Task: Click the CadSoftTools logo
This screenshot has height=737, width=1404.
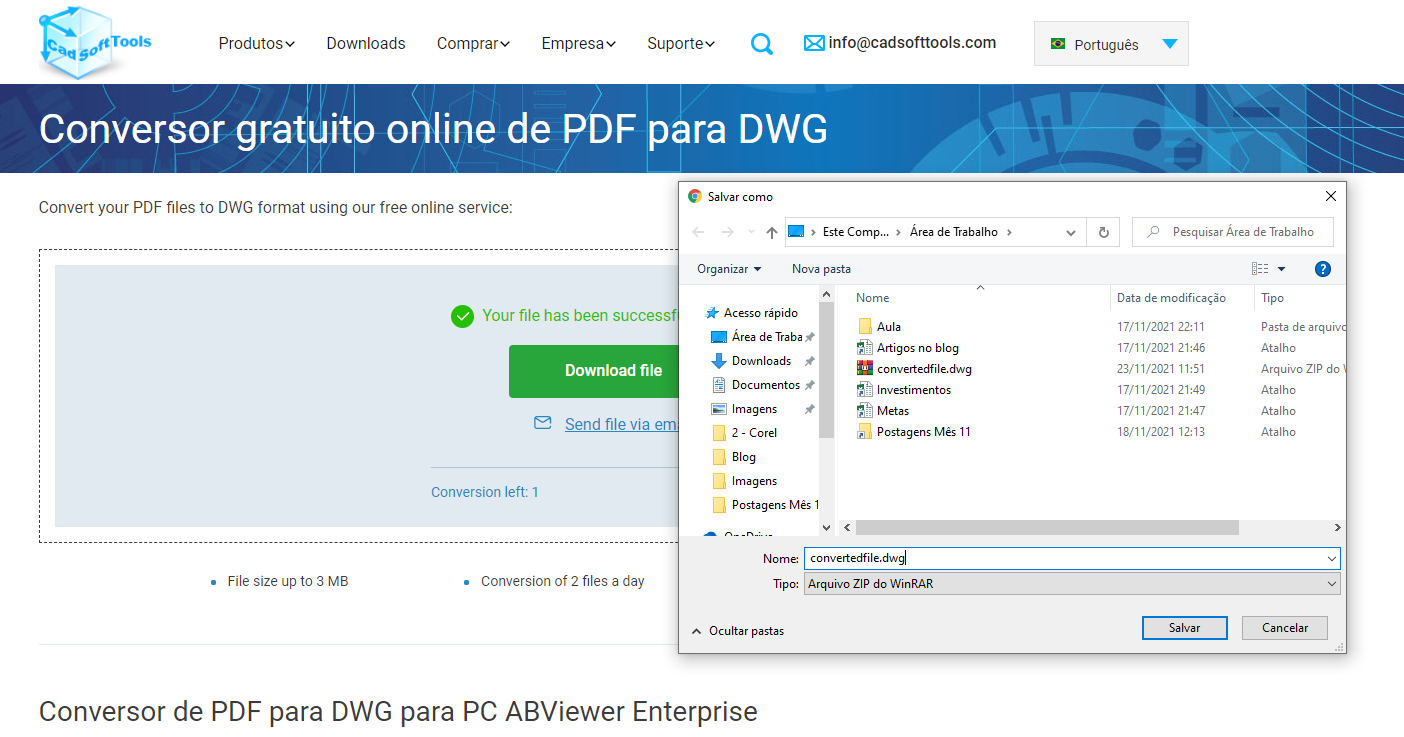Action: tap(96, 42)
